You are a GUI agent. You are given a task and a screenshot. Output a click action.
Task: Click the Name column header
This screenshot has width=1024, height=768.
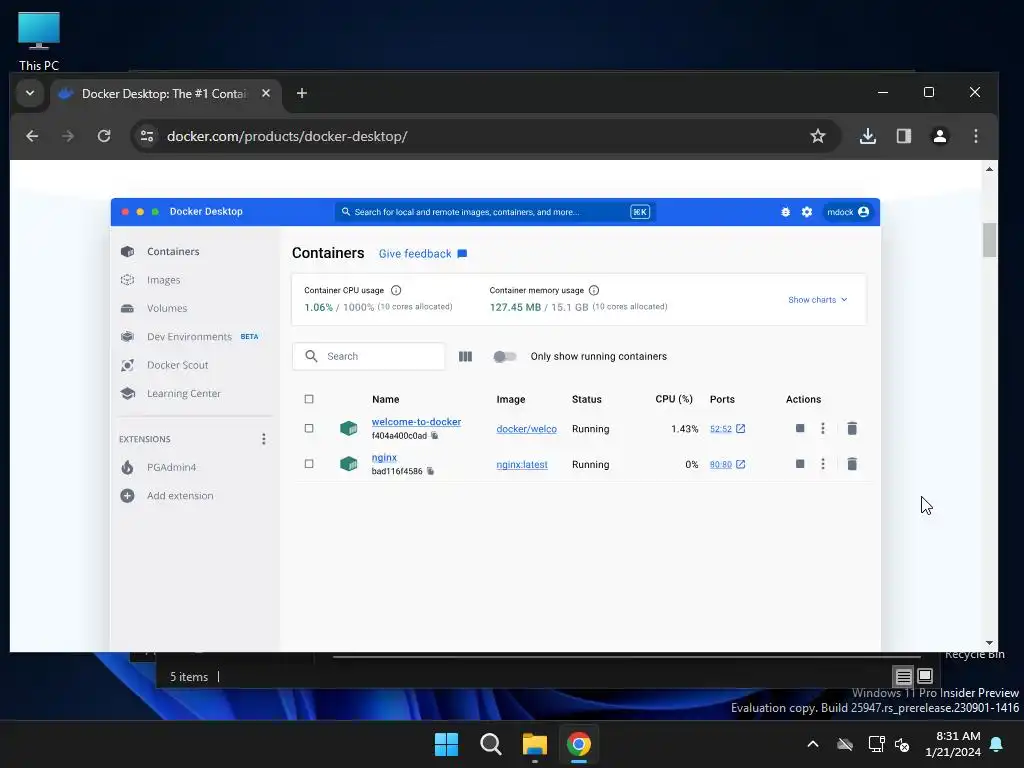[385, 399]
